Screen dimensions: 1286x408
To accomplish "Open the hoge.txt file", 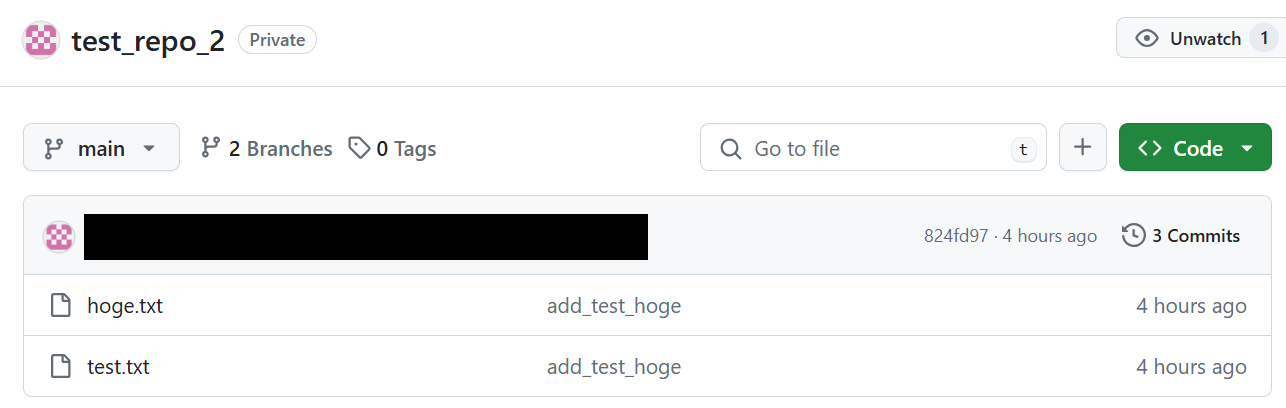I will pyautogui.click(x=125, y=306).
